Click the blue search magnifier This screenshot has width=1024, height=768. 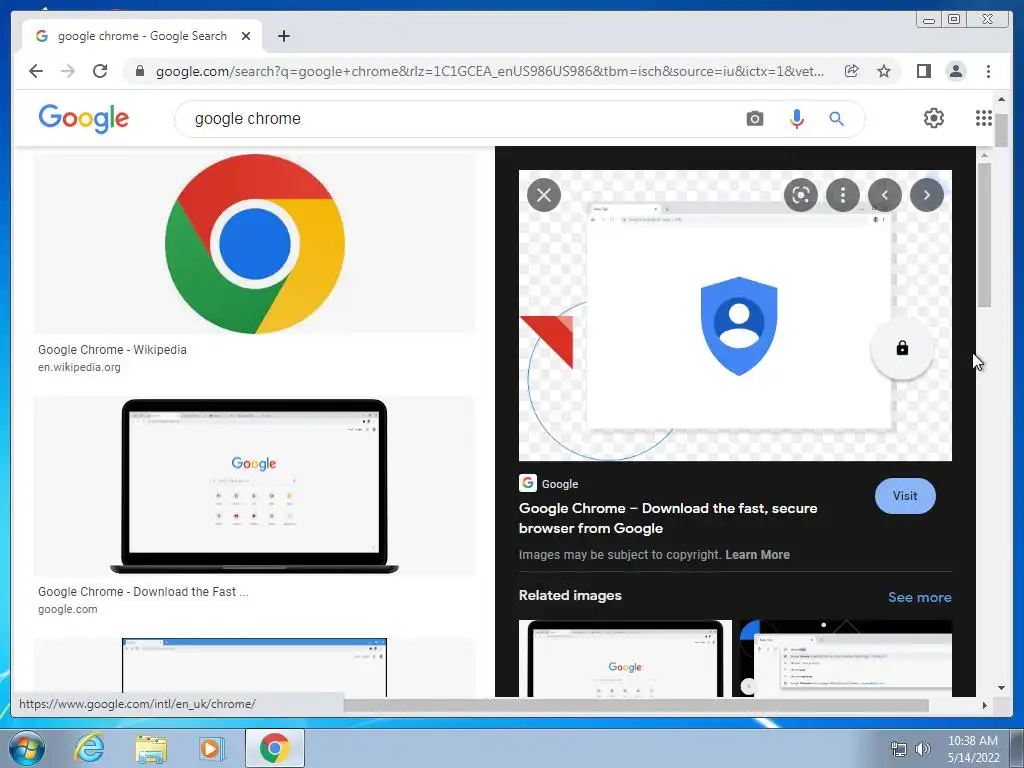837,119
